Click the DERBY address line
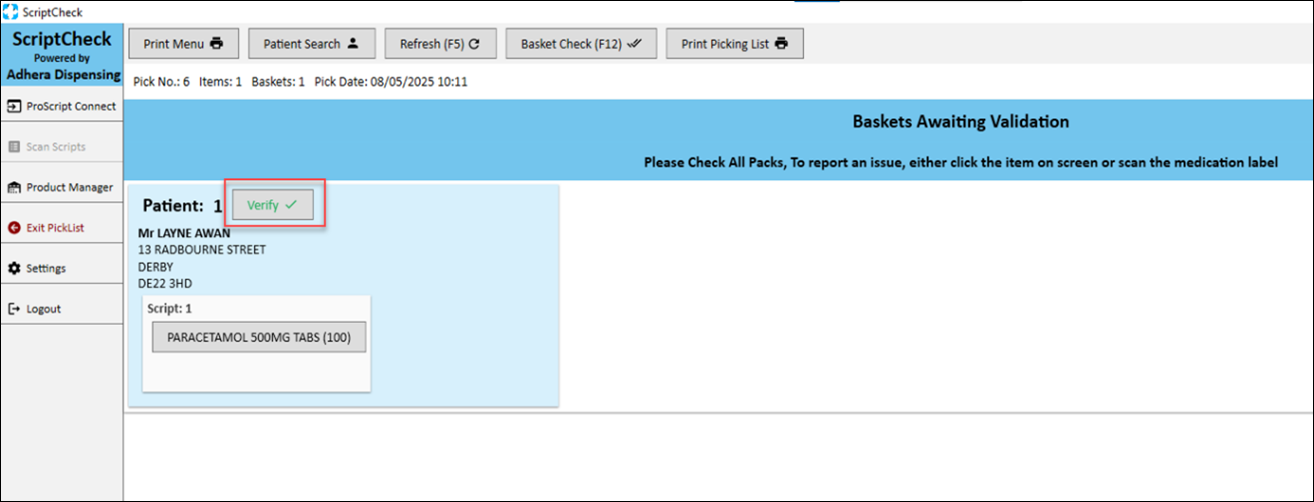The image size is (1314, 502). click(x=155, y=267)
